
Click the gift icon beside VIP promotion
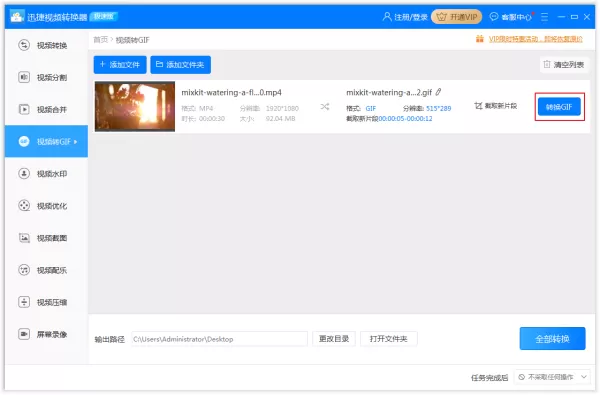pos(479,39)
